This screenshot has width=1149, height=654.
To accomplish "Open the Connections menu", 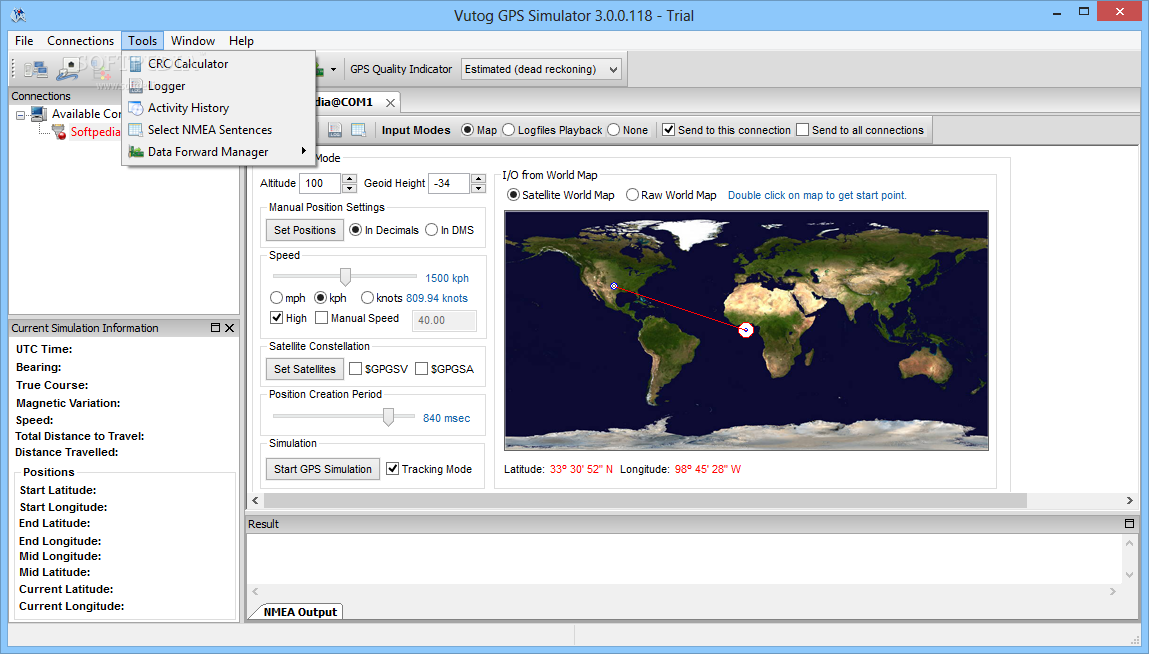I will (81, 41).
